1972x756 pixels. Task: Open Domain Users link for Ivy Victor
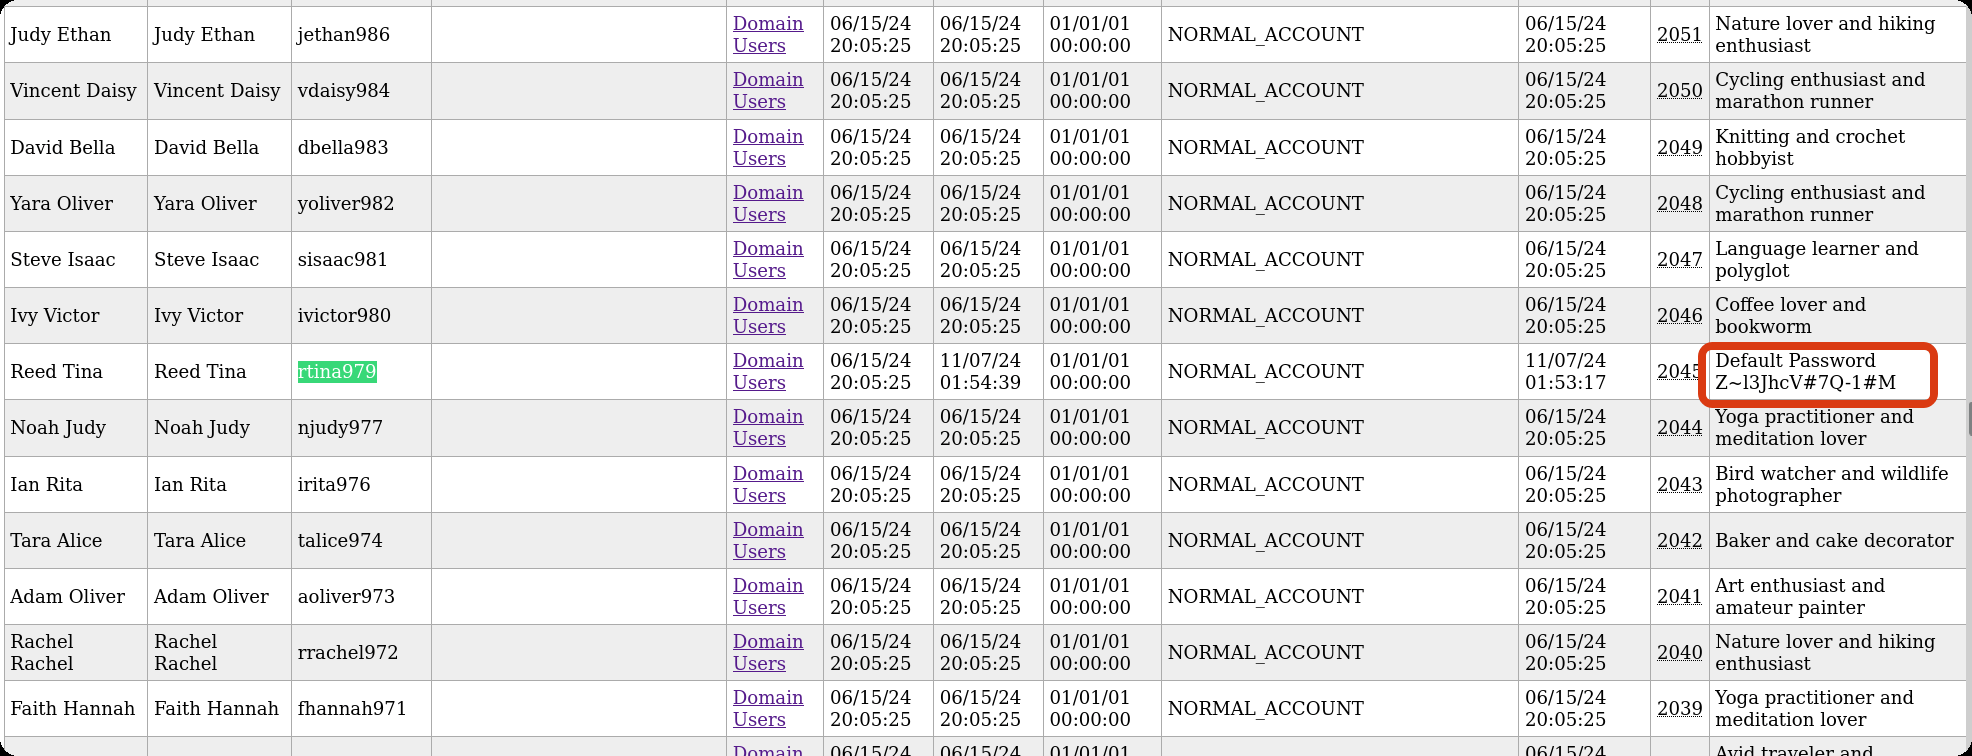(x=767, y=315)
